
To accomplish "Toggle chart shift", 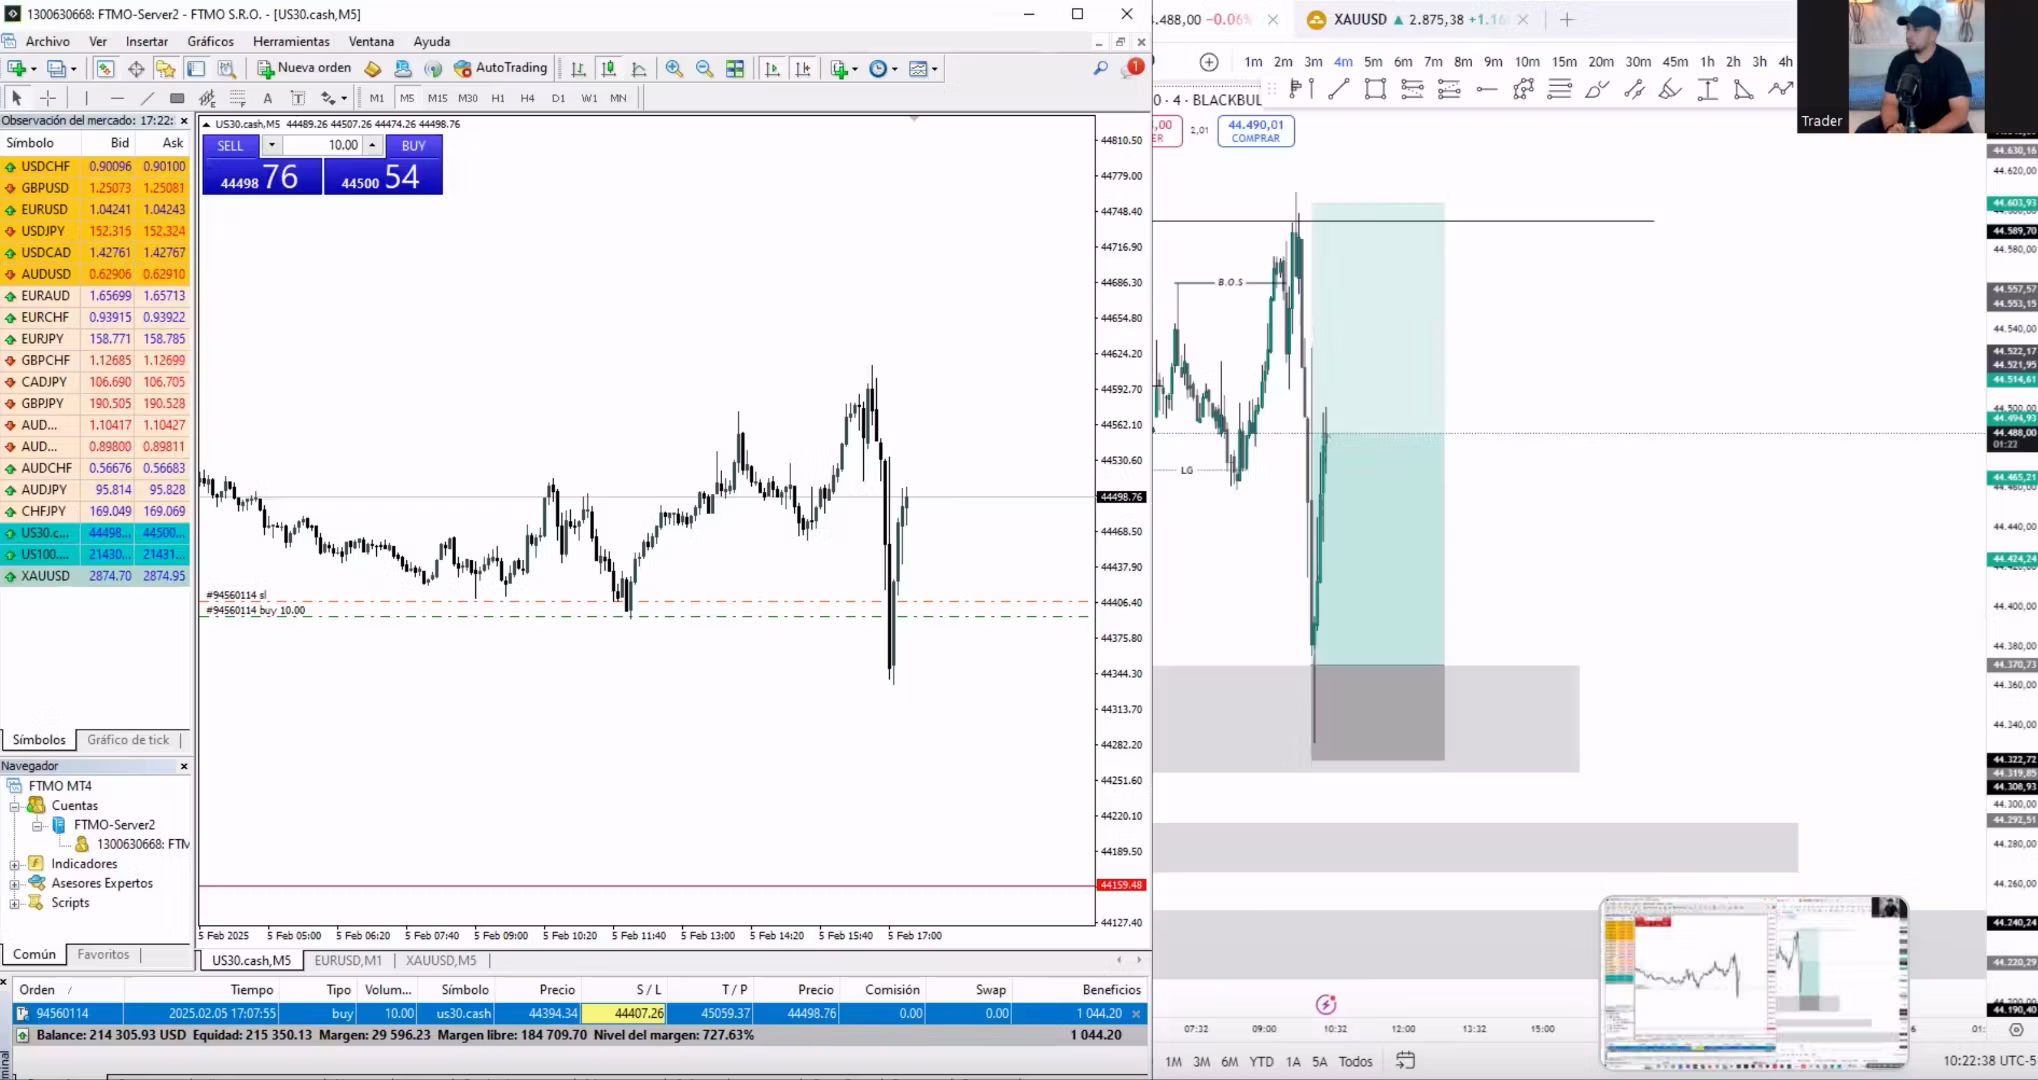I will pyautogui.click(x=803, y=68).
